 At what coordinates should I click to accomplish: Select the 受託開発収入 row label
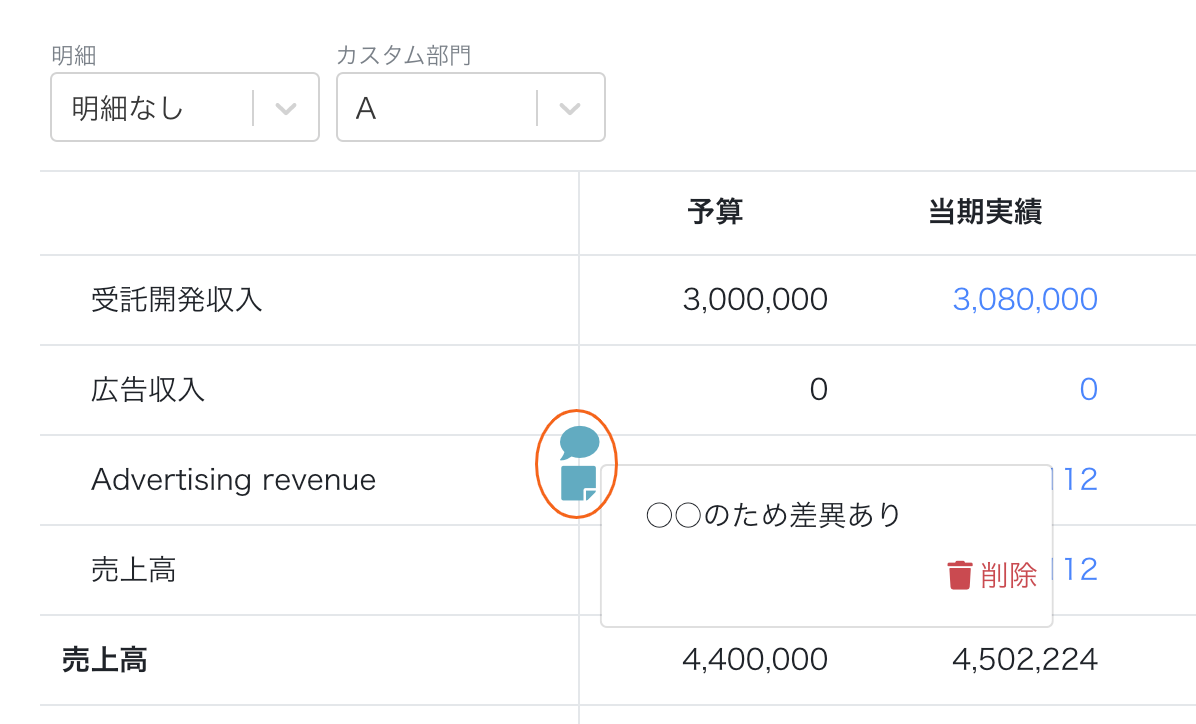176,299
